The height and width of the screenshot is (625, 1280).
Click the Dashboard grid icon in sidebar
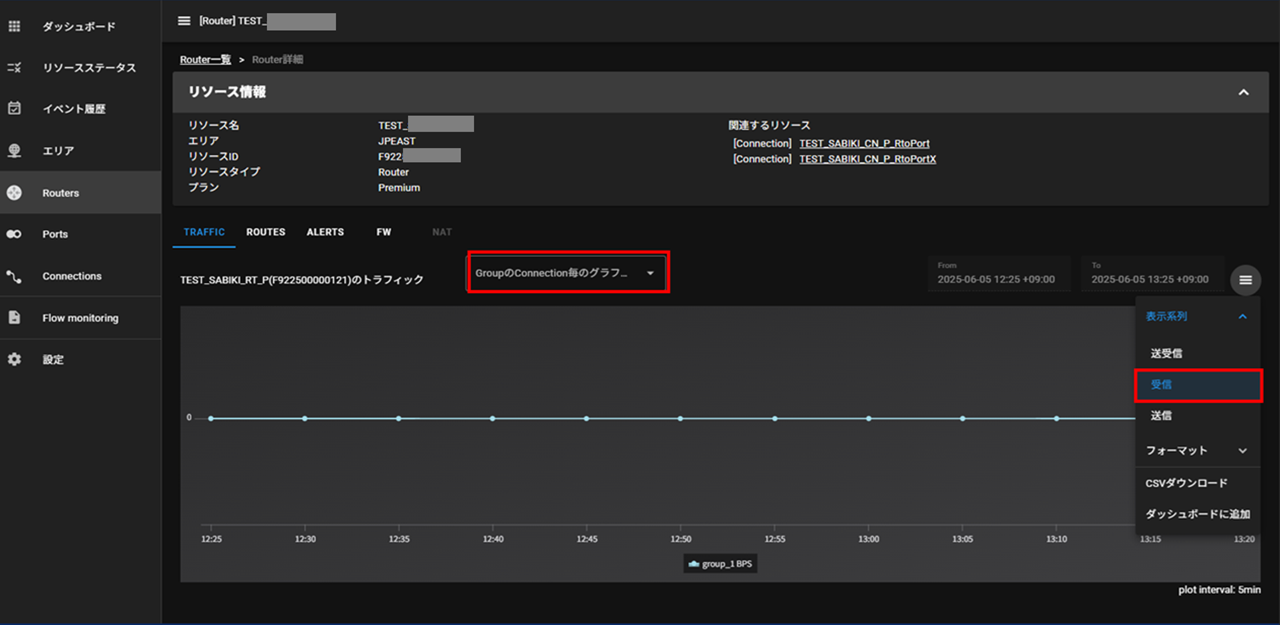14,26
